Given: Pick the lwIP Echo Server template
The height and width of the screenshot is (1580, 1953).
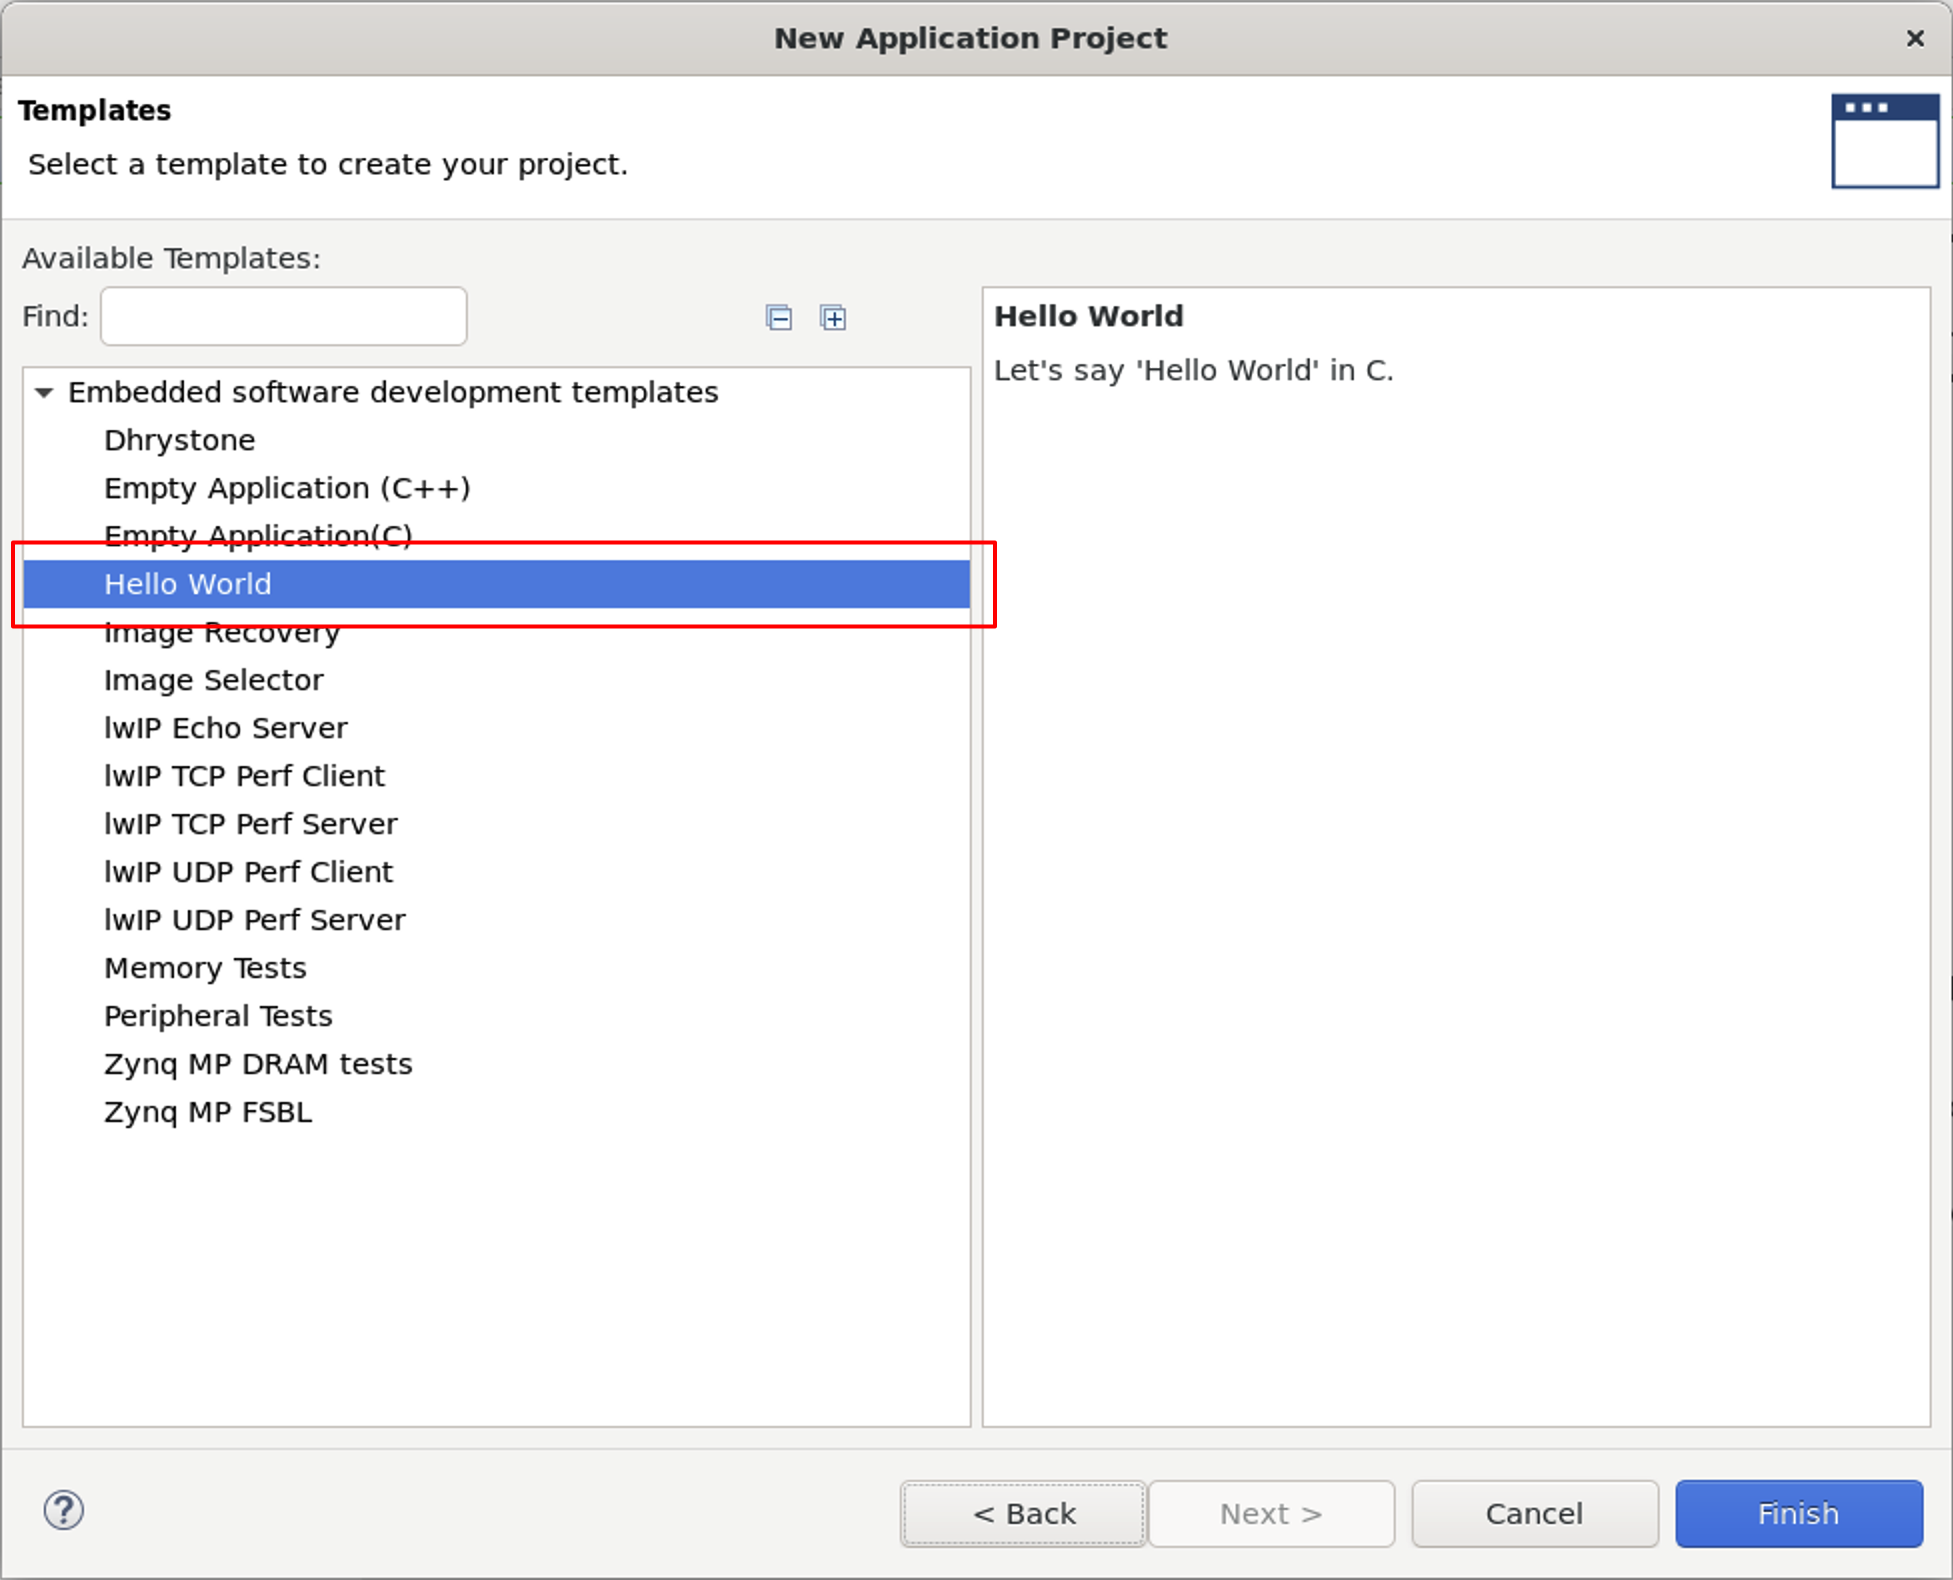Looking at the screenshot, I should (226, 728).
